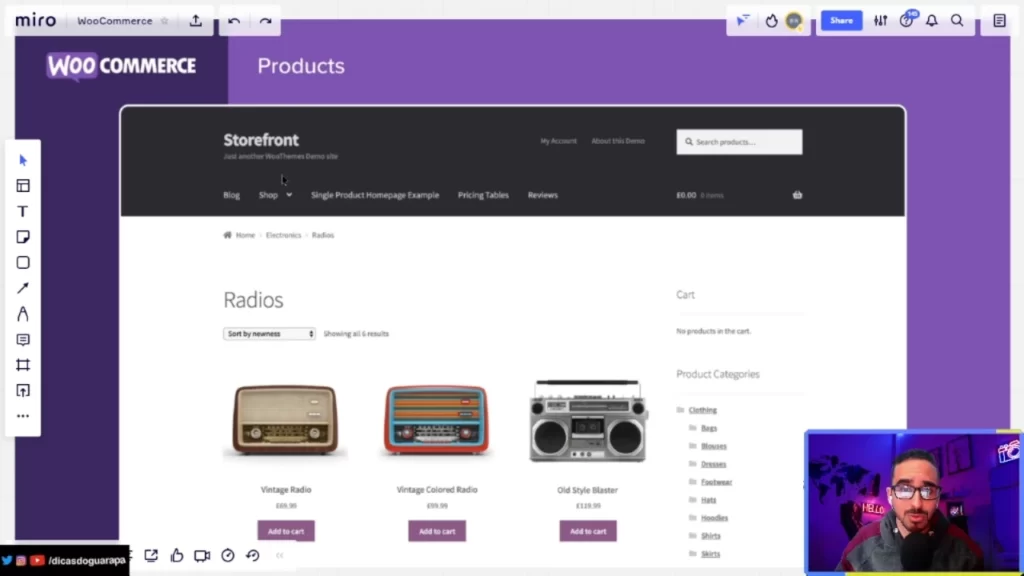Open the board search magnifier

957,21
